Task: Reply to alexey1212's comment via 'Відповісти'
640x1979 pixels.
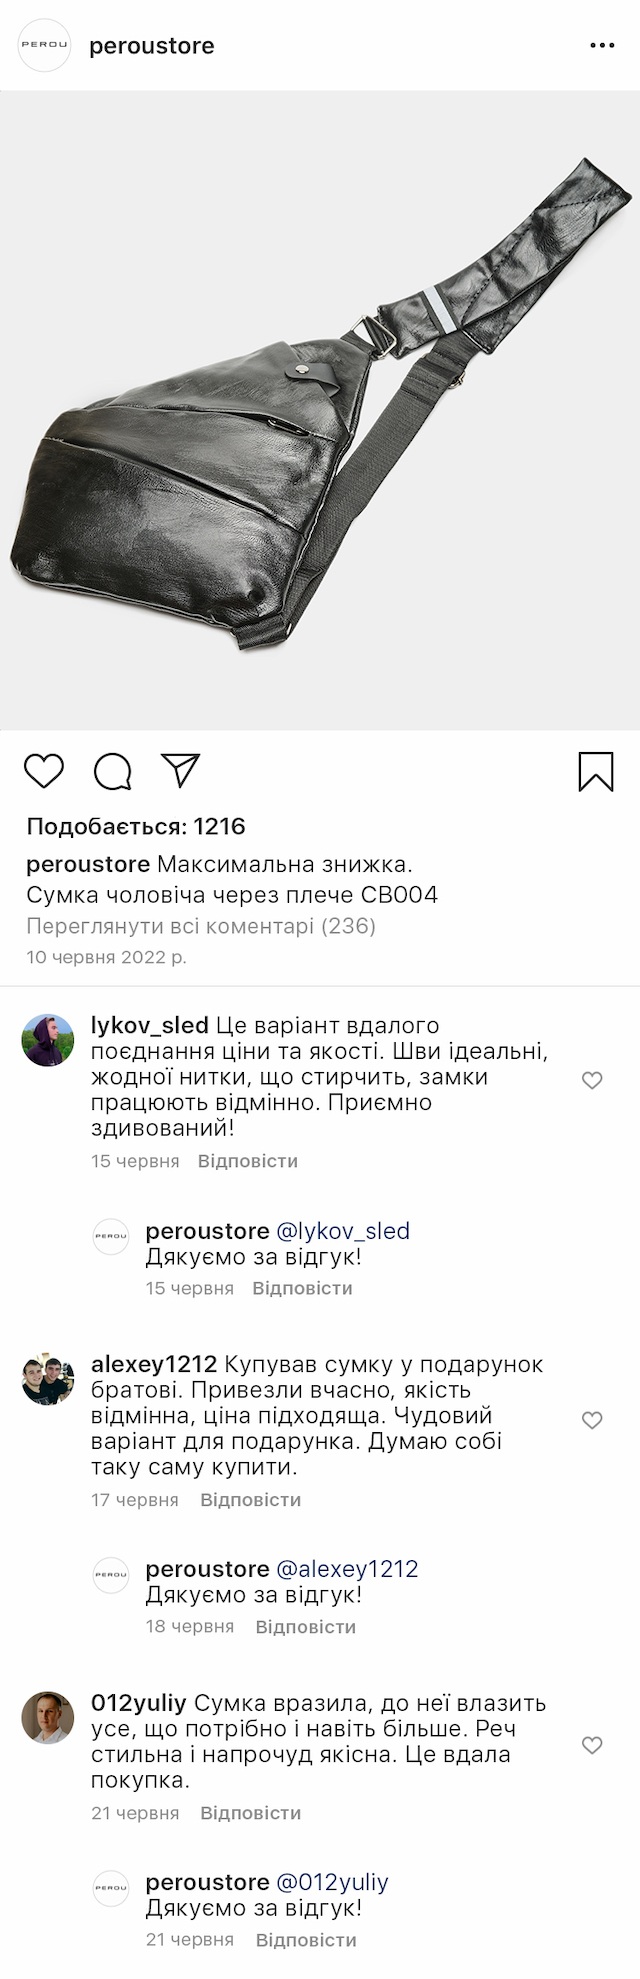Action: [250, 1500]
